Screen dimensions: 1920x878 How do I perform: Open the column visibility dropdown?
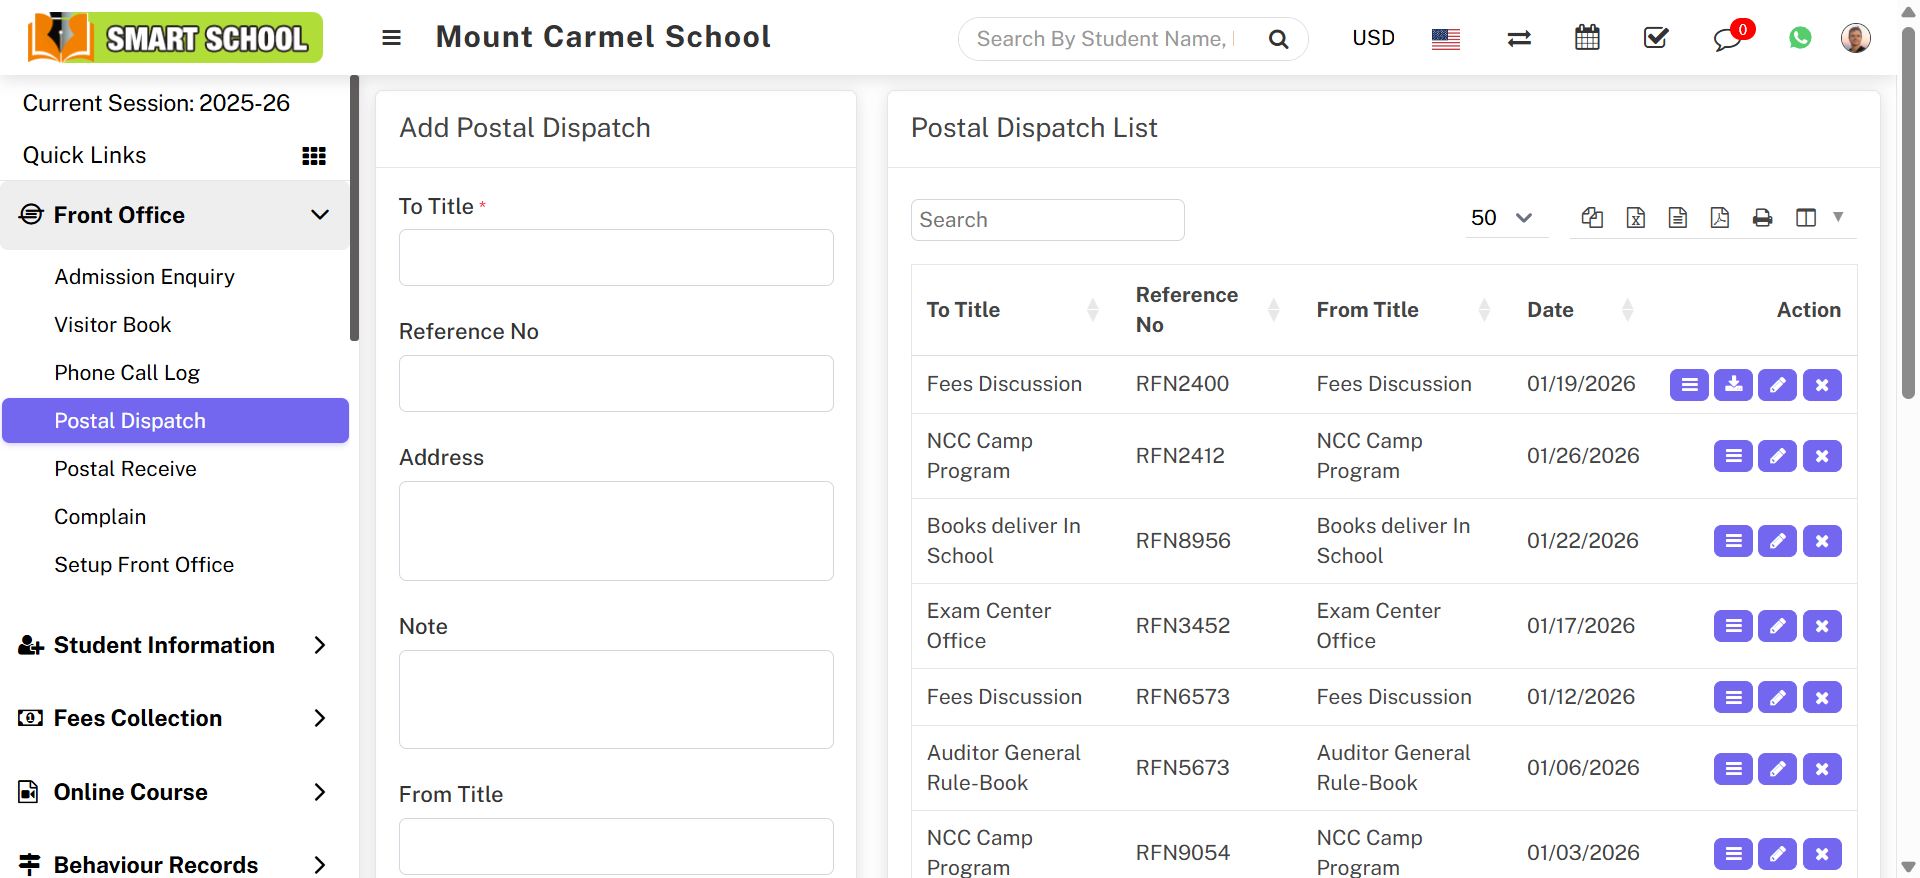click(x=1818, y=218)
